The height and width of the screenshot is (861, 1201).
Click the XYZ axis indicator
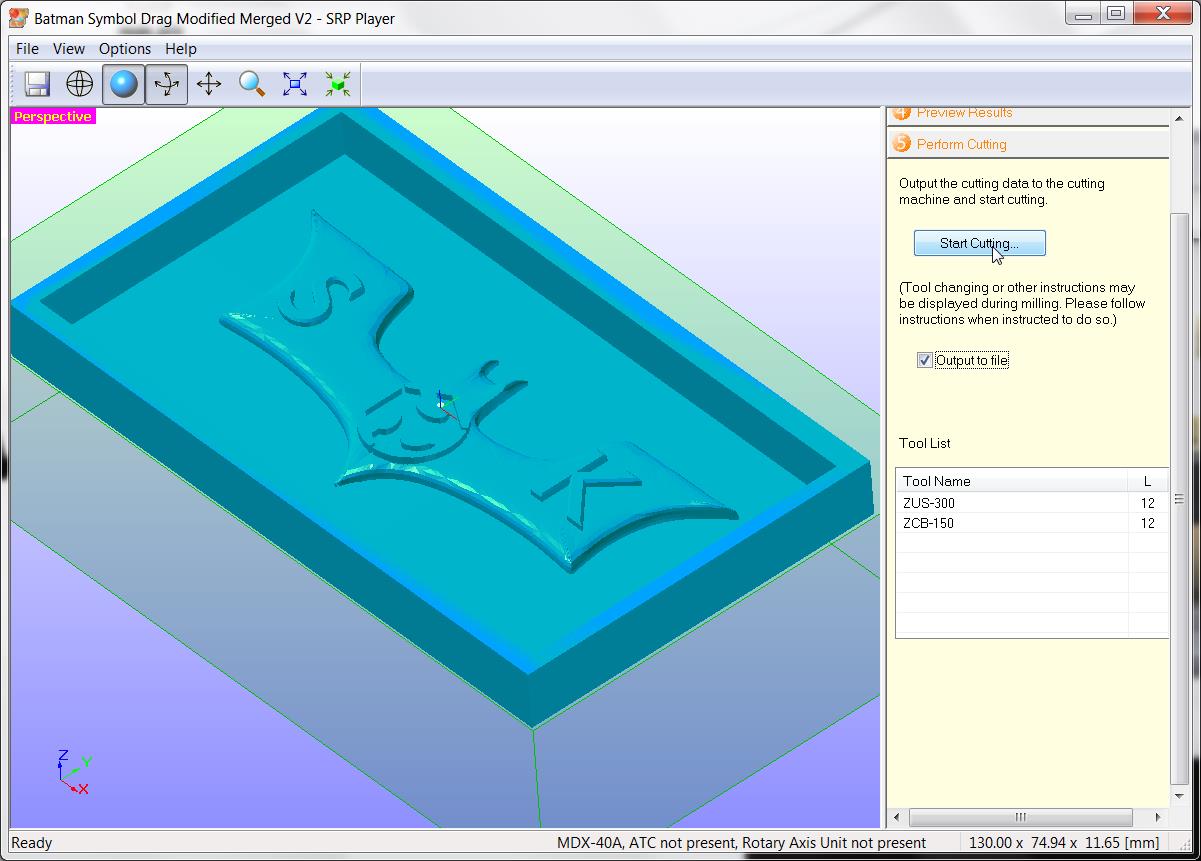[73, 772]
